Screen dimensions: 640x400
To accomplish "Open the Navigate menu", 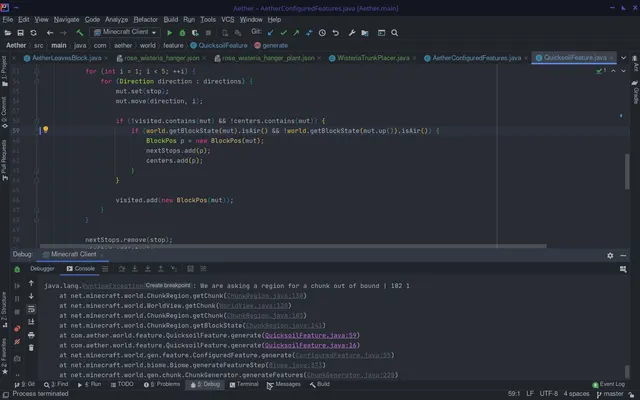I will pos(67,20).
